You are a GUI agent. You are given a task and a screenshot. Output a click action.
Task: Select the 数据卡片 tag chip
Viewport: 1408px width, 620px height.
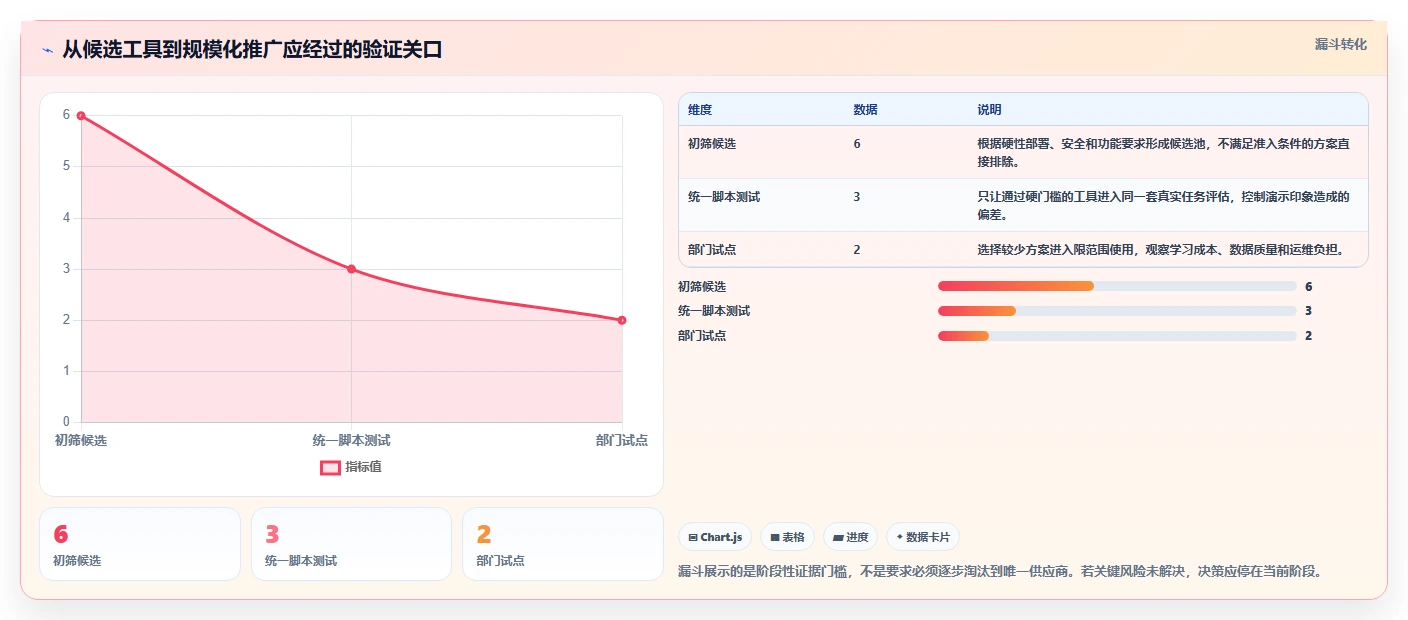tap(922, 537)
